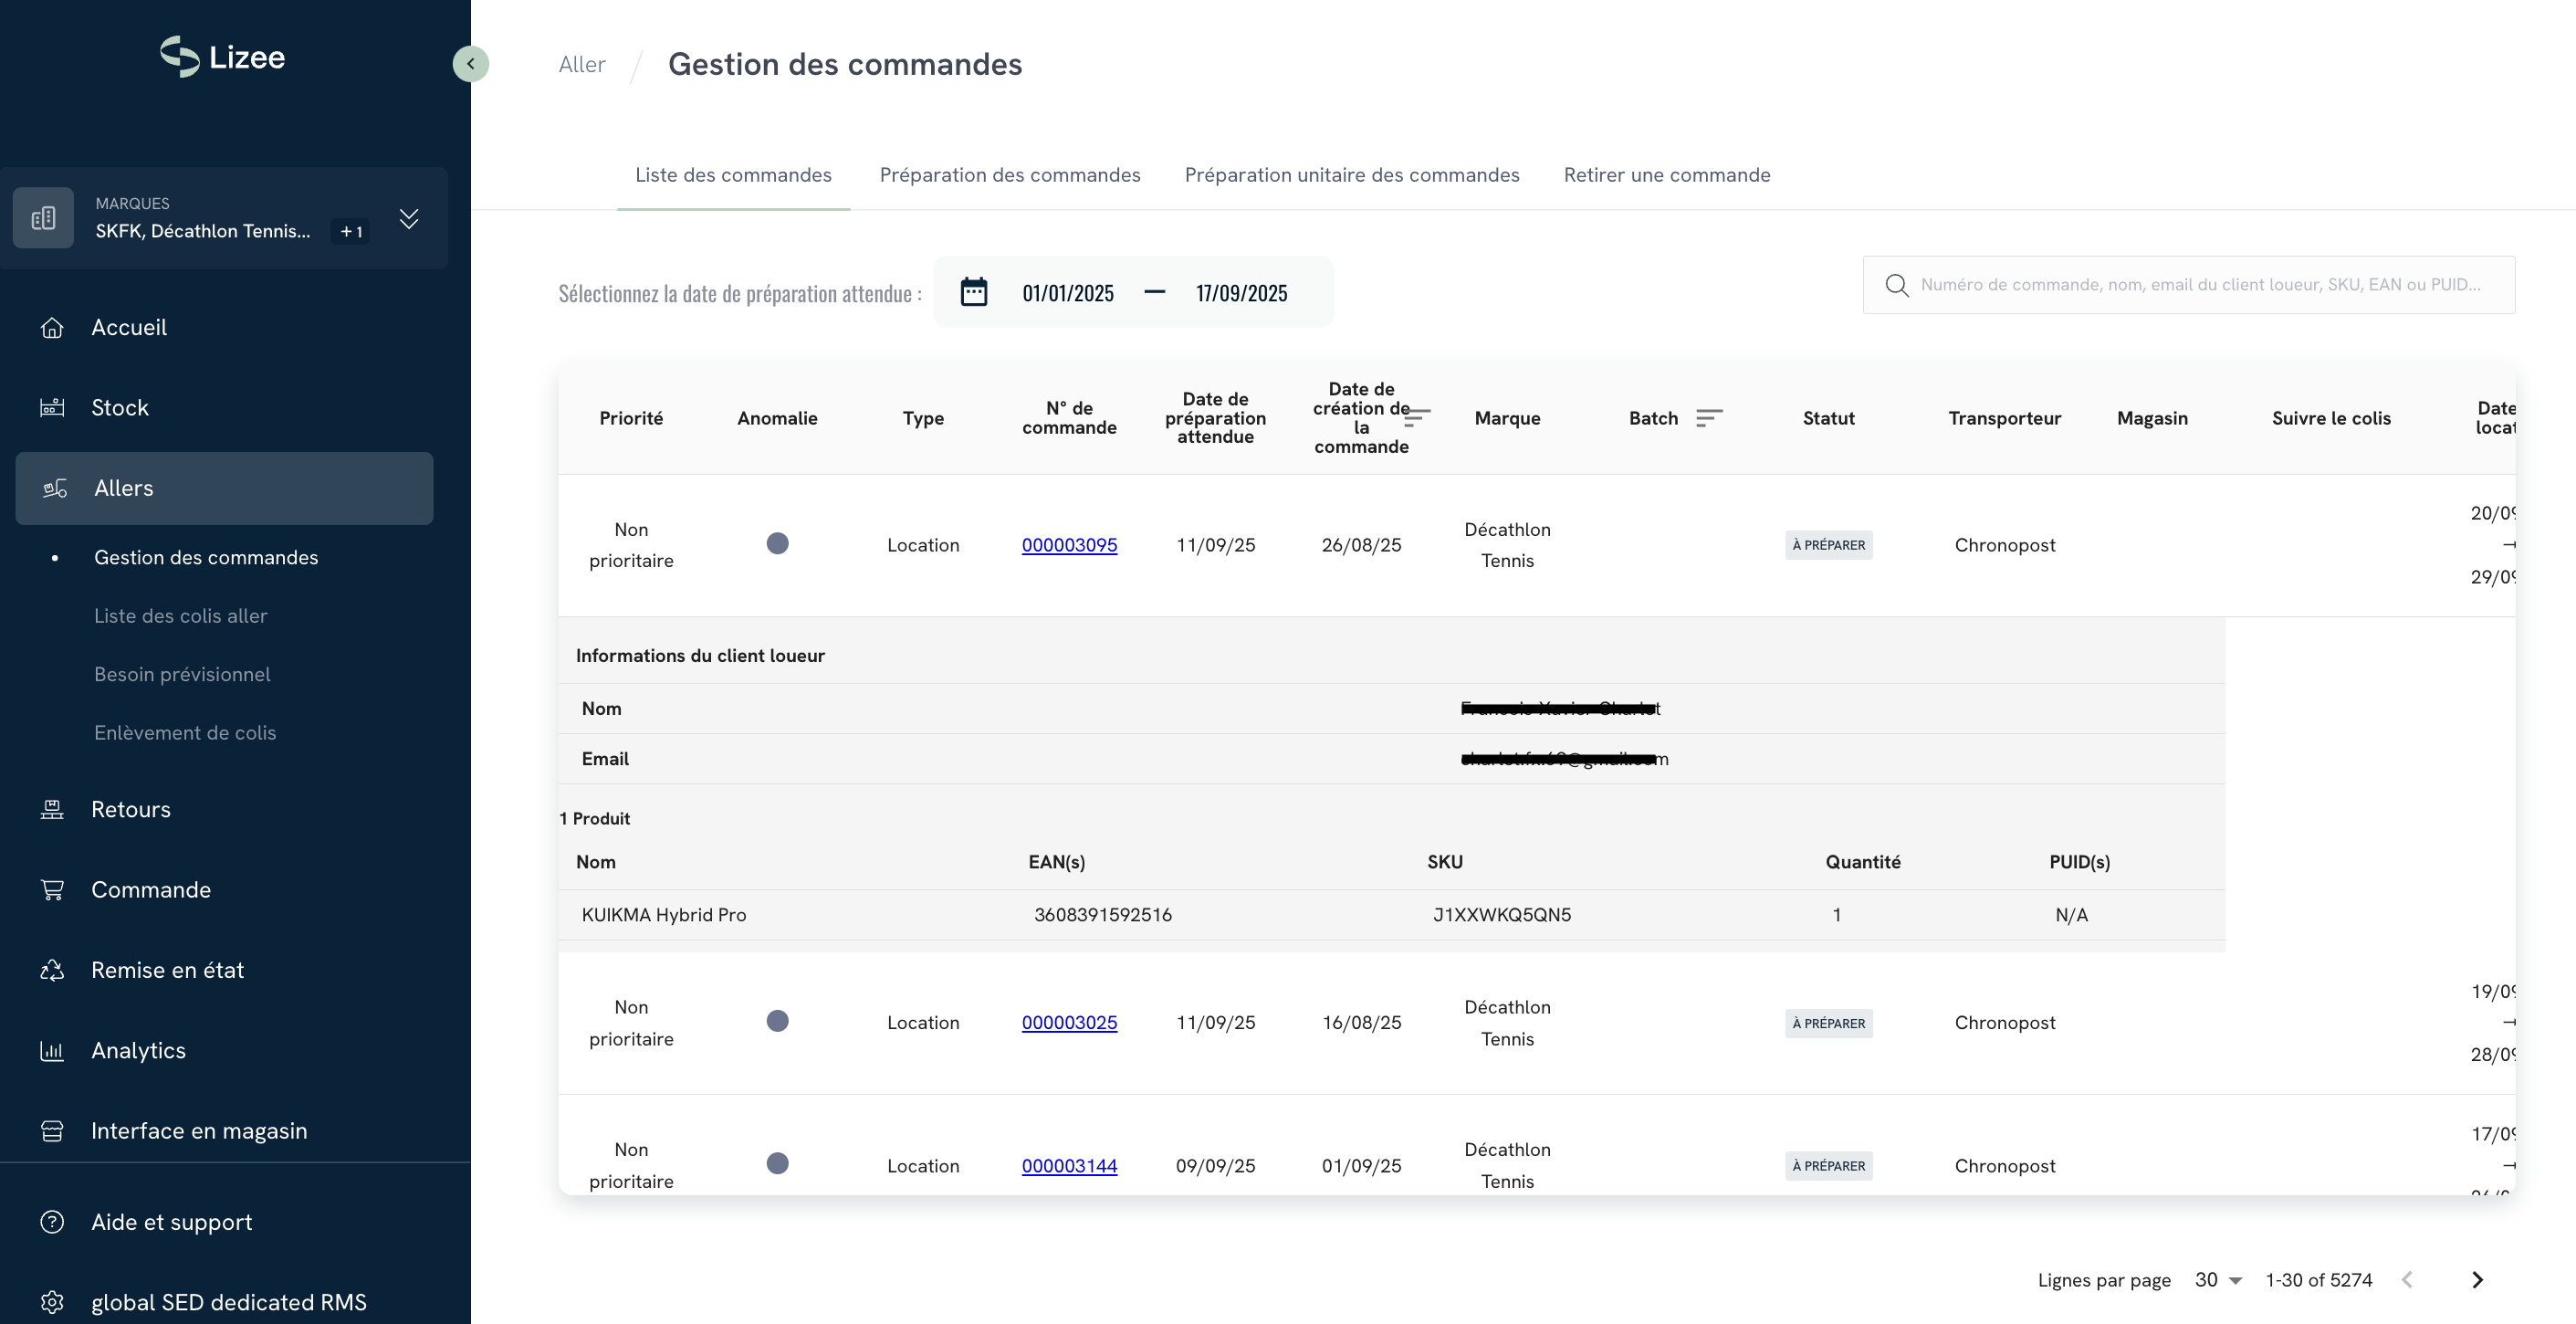Click the Commande cart icon

(x=52, y=890)
